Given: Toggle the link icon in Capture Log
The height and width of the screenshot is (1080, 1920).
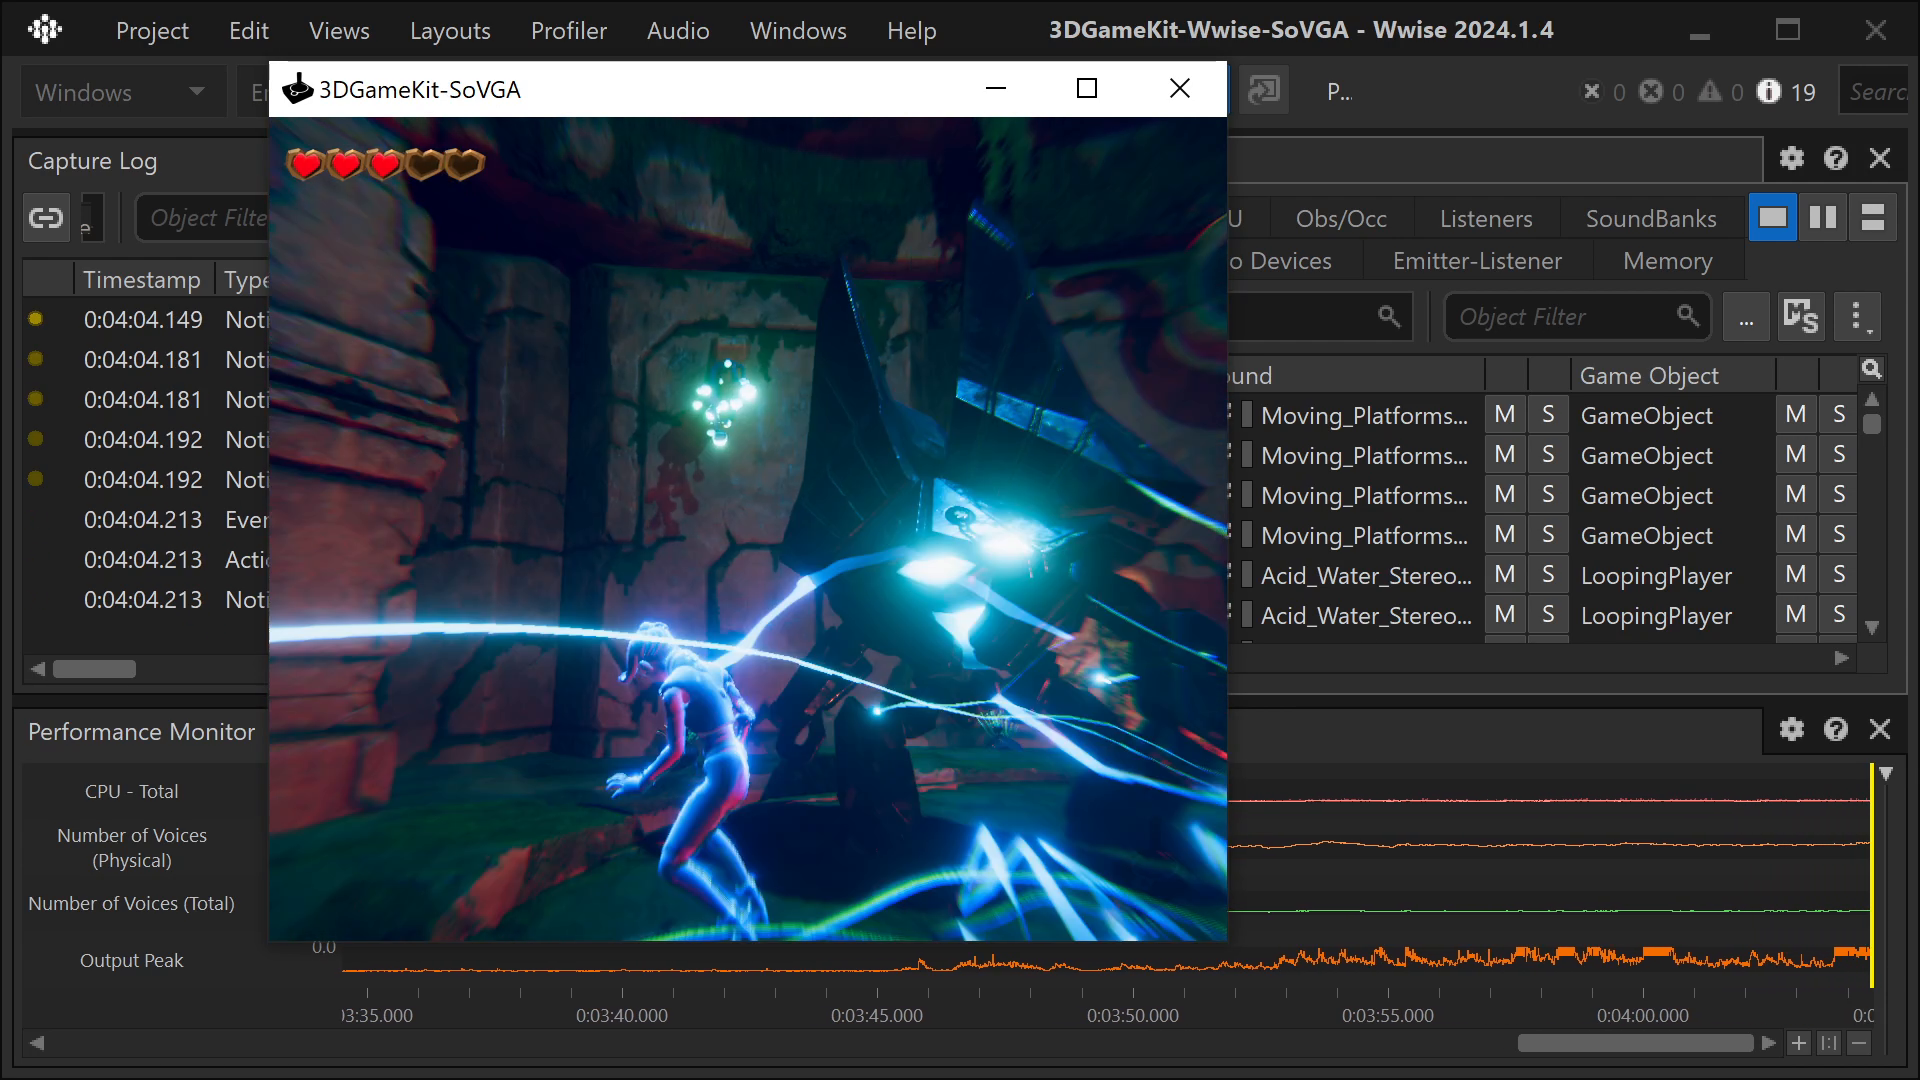Looking at the screenshot, I should (46, 218).
